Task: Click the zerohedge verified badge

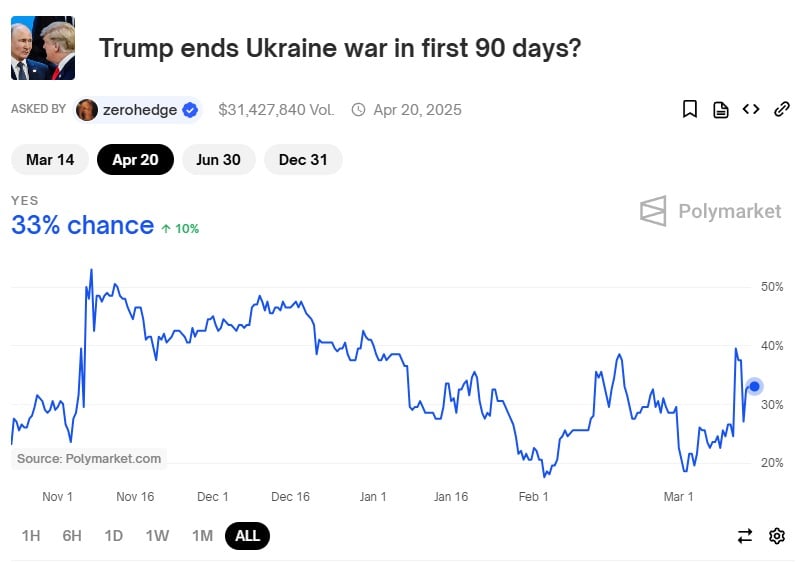Action: coord(189,110)
